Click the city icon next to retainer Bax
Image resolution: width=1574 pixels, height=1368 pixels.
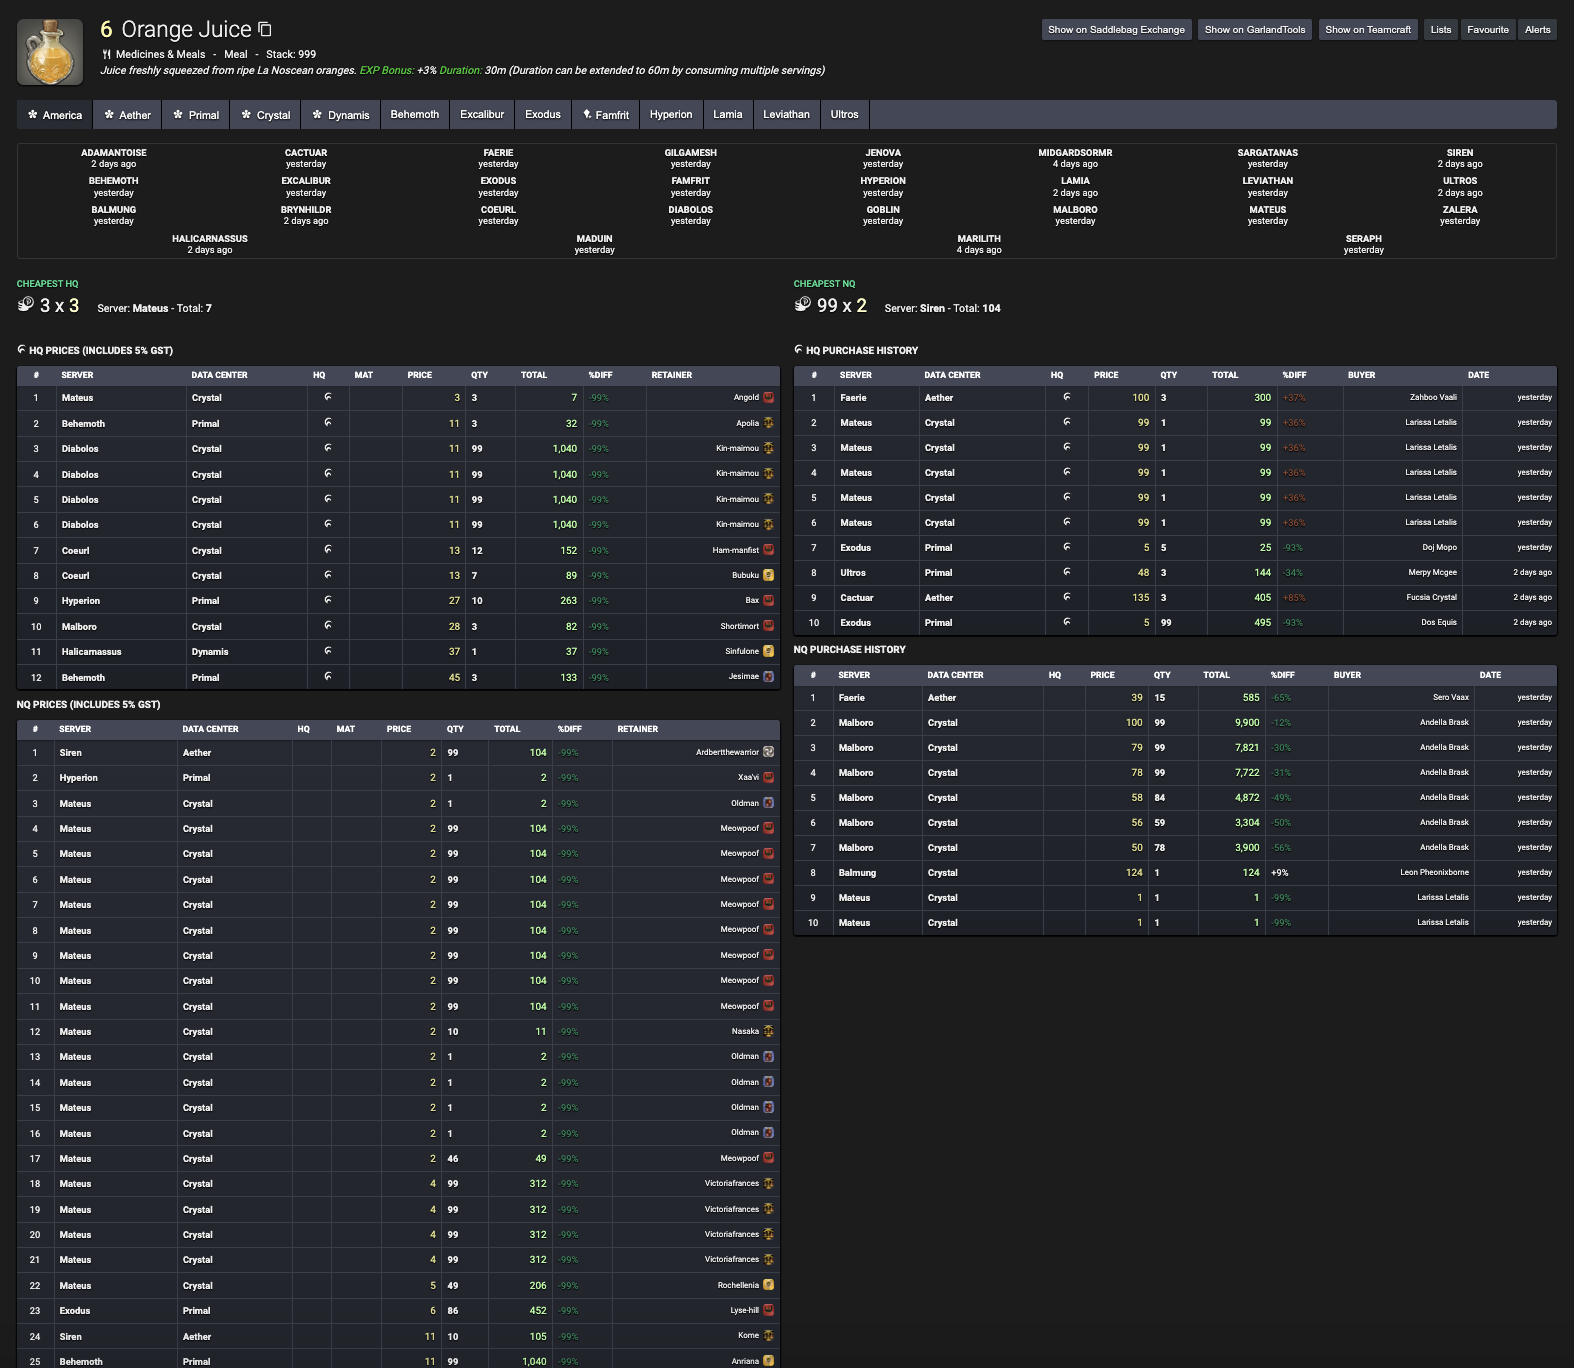coord(769,600)
